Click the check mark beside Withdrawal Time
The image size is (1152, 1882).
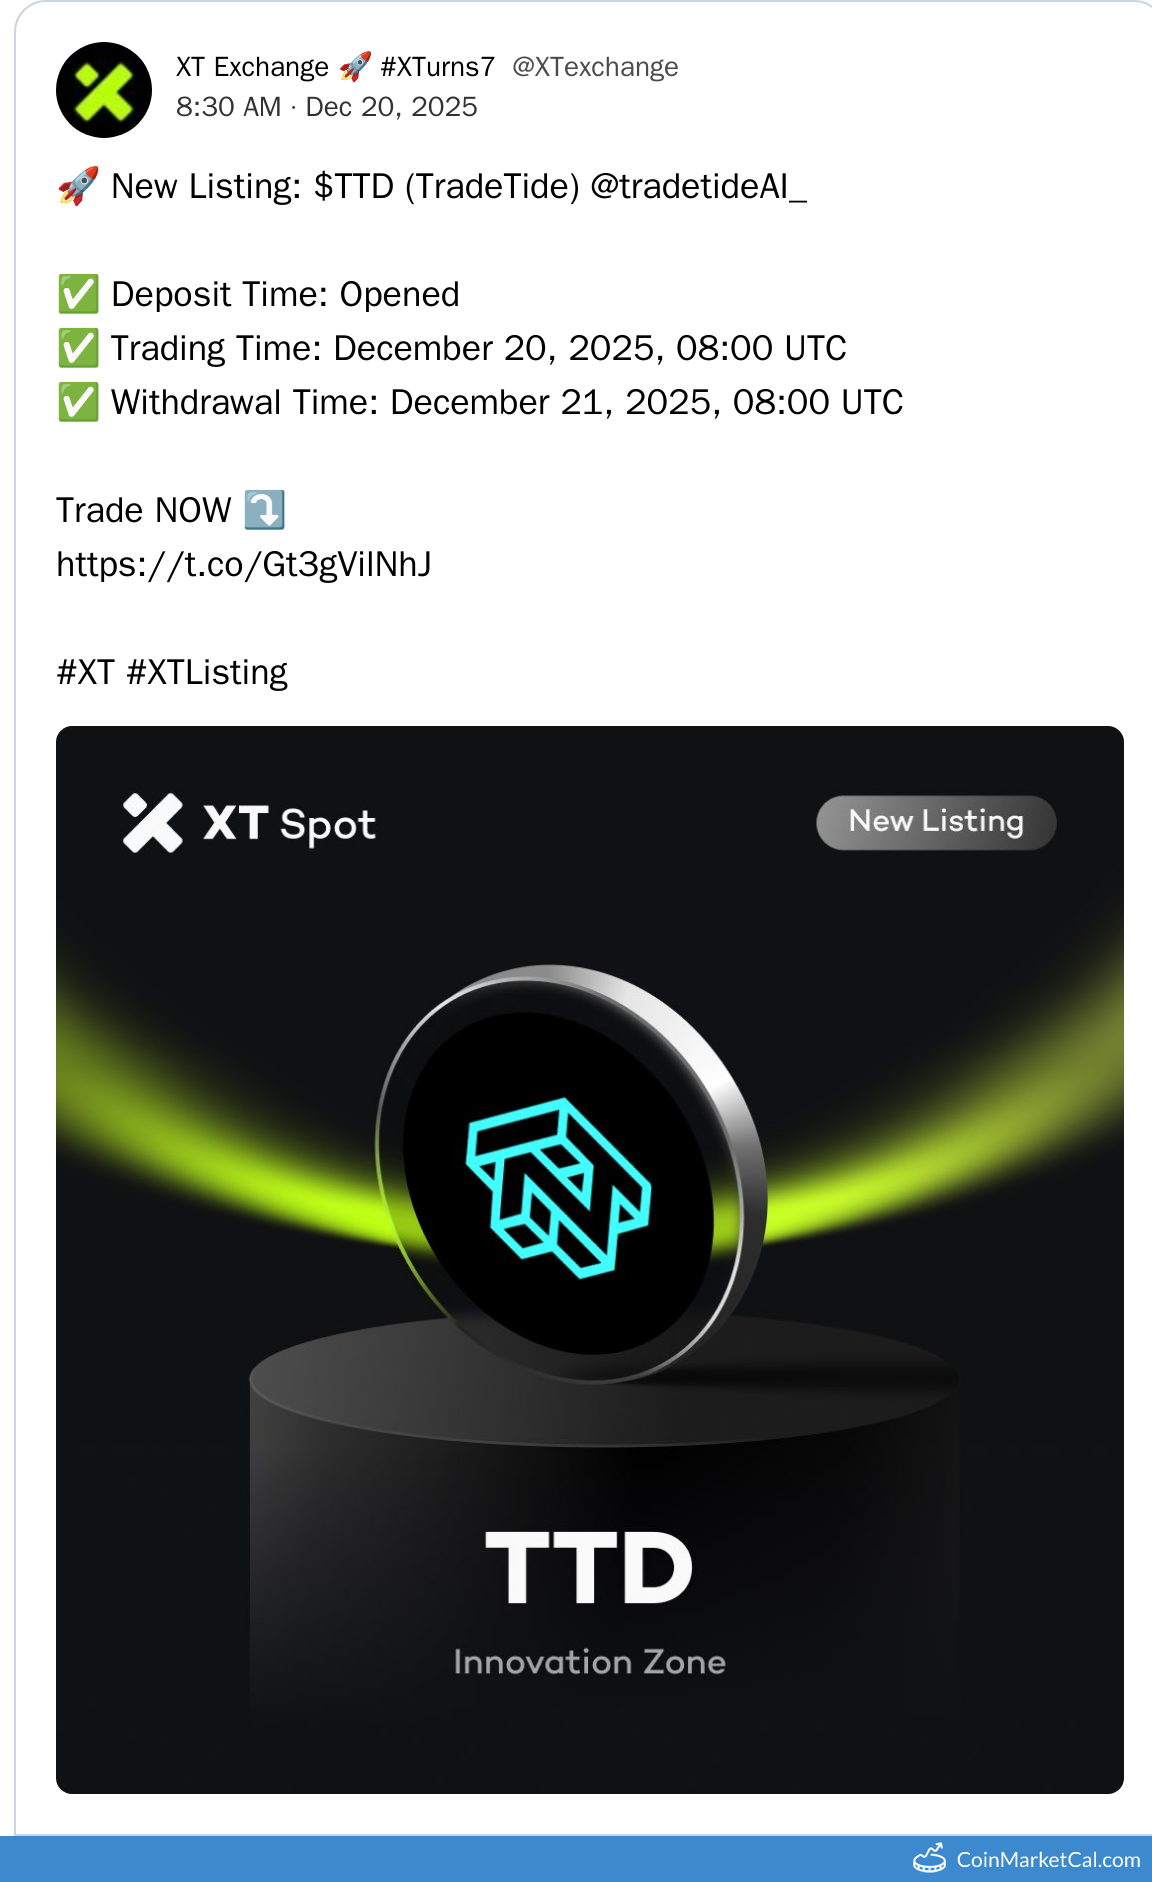click(x=78, y=403)
